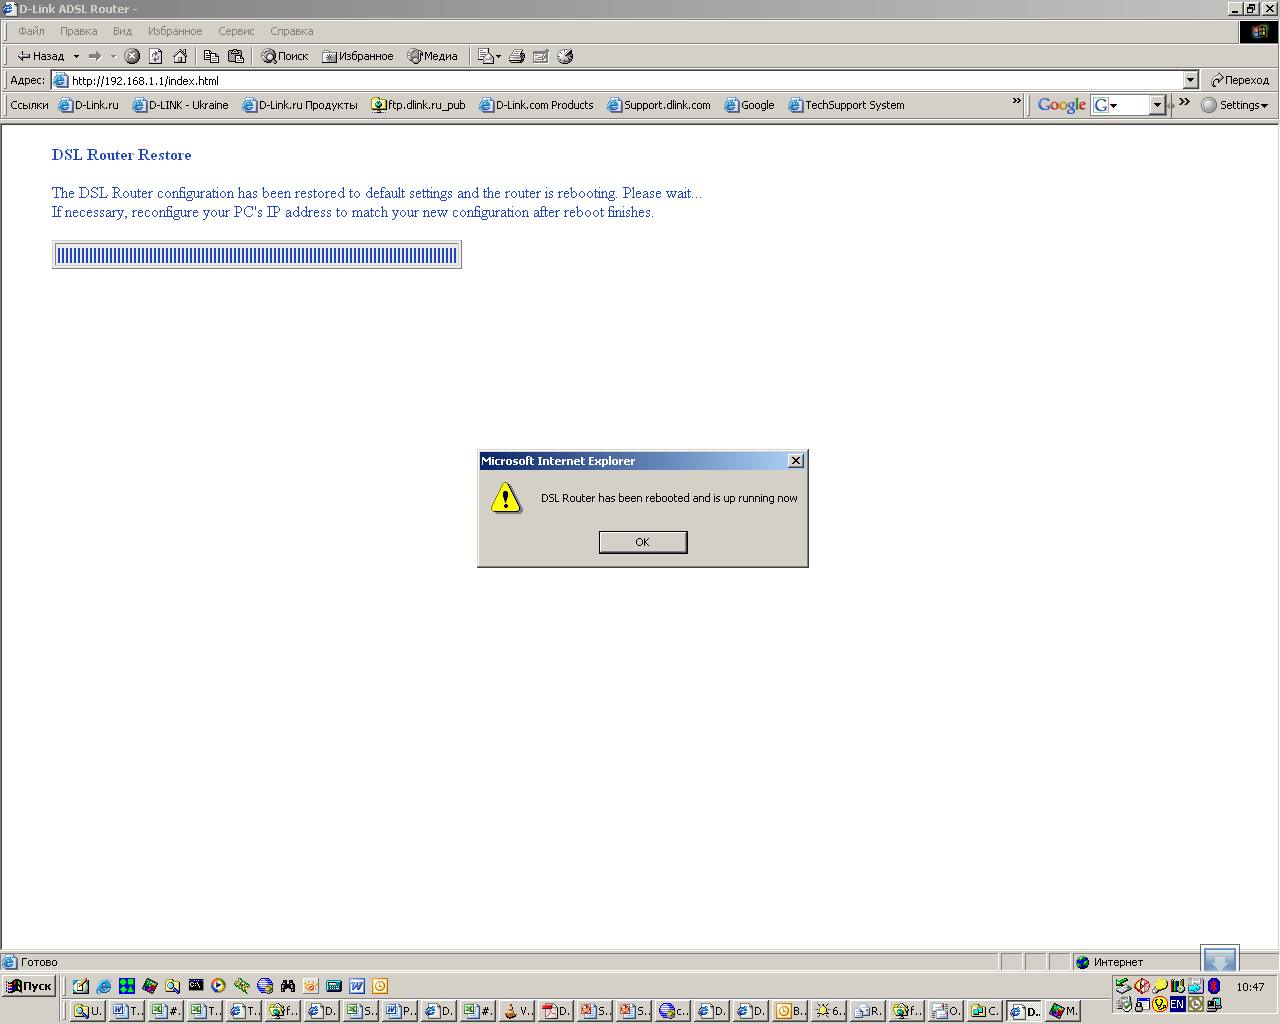Viewport: 1280px width, 1024px height.
Task: Open the Поиск search toolbar button
Action: click(x=285, y=56)
